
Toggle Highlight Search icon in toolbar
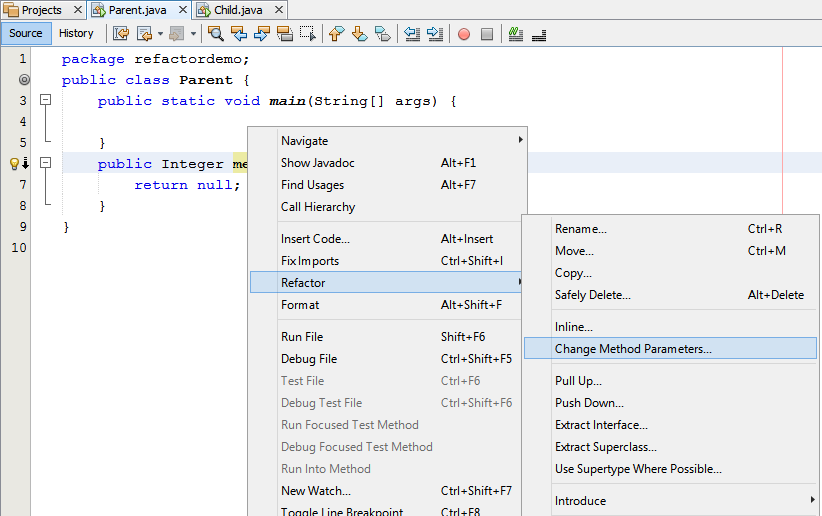tap(285, 33)
